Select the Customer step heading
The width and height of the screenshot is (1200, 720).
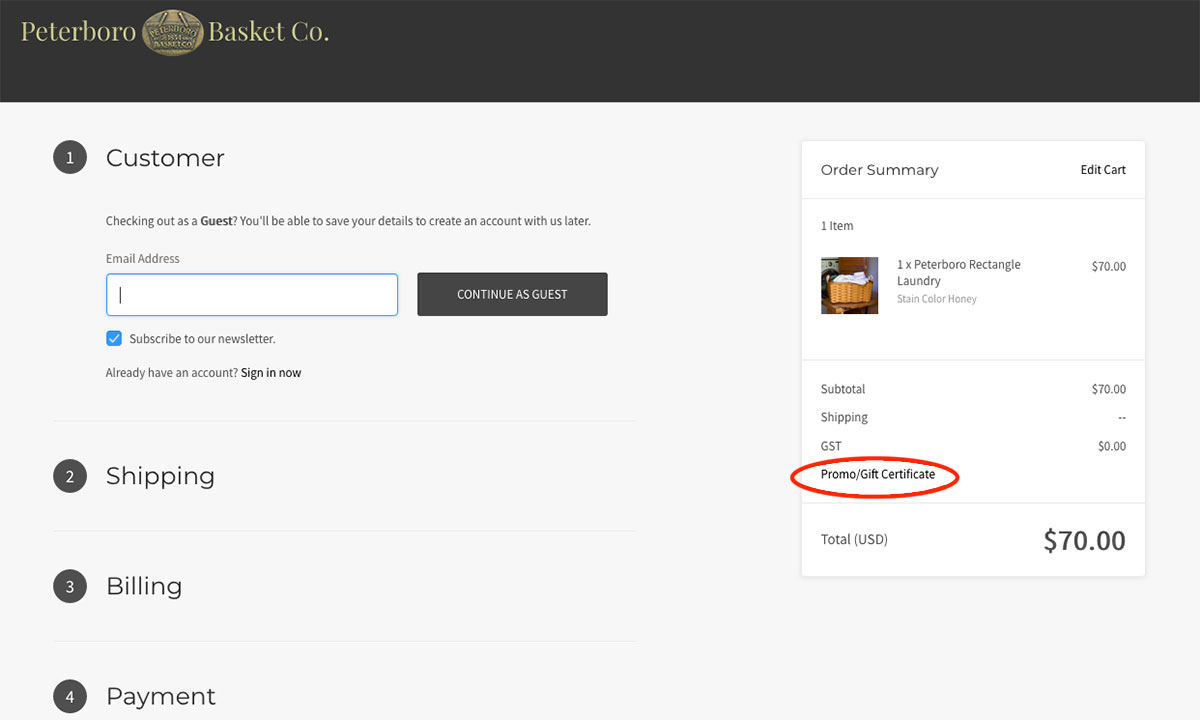pyautogui.click(x=165, y=158)
